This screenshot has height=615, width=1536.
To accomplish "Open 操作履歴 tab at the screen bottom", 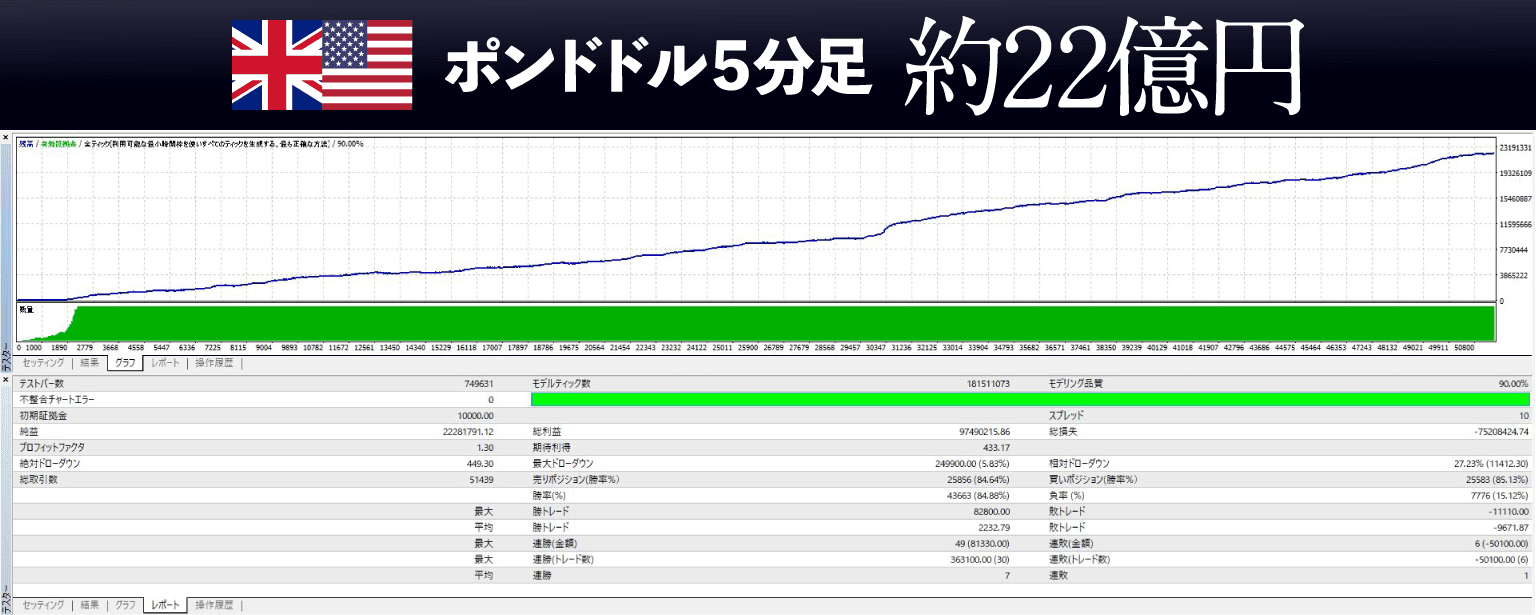I will tap(214, 605).
